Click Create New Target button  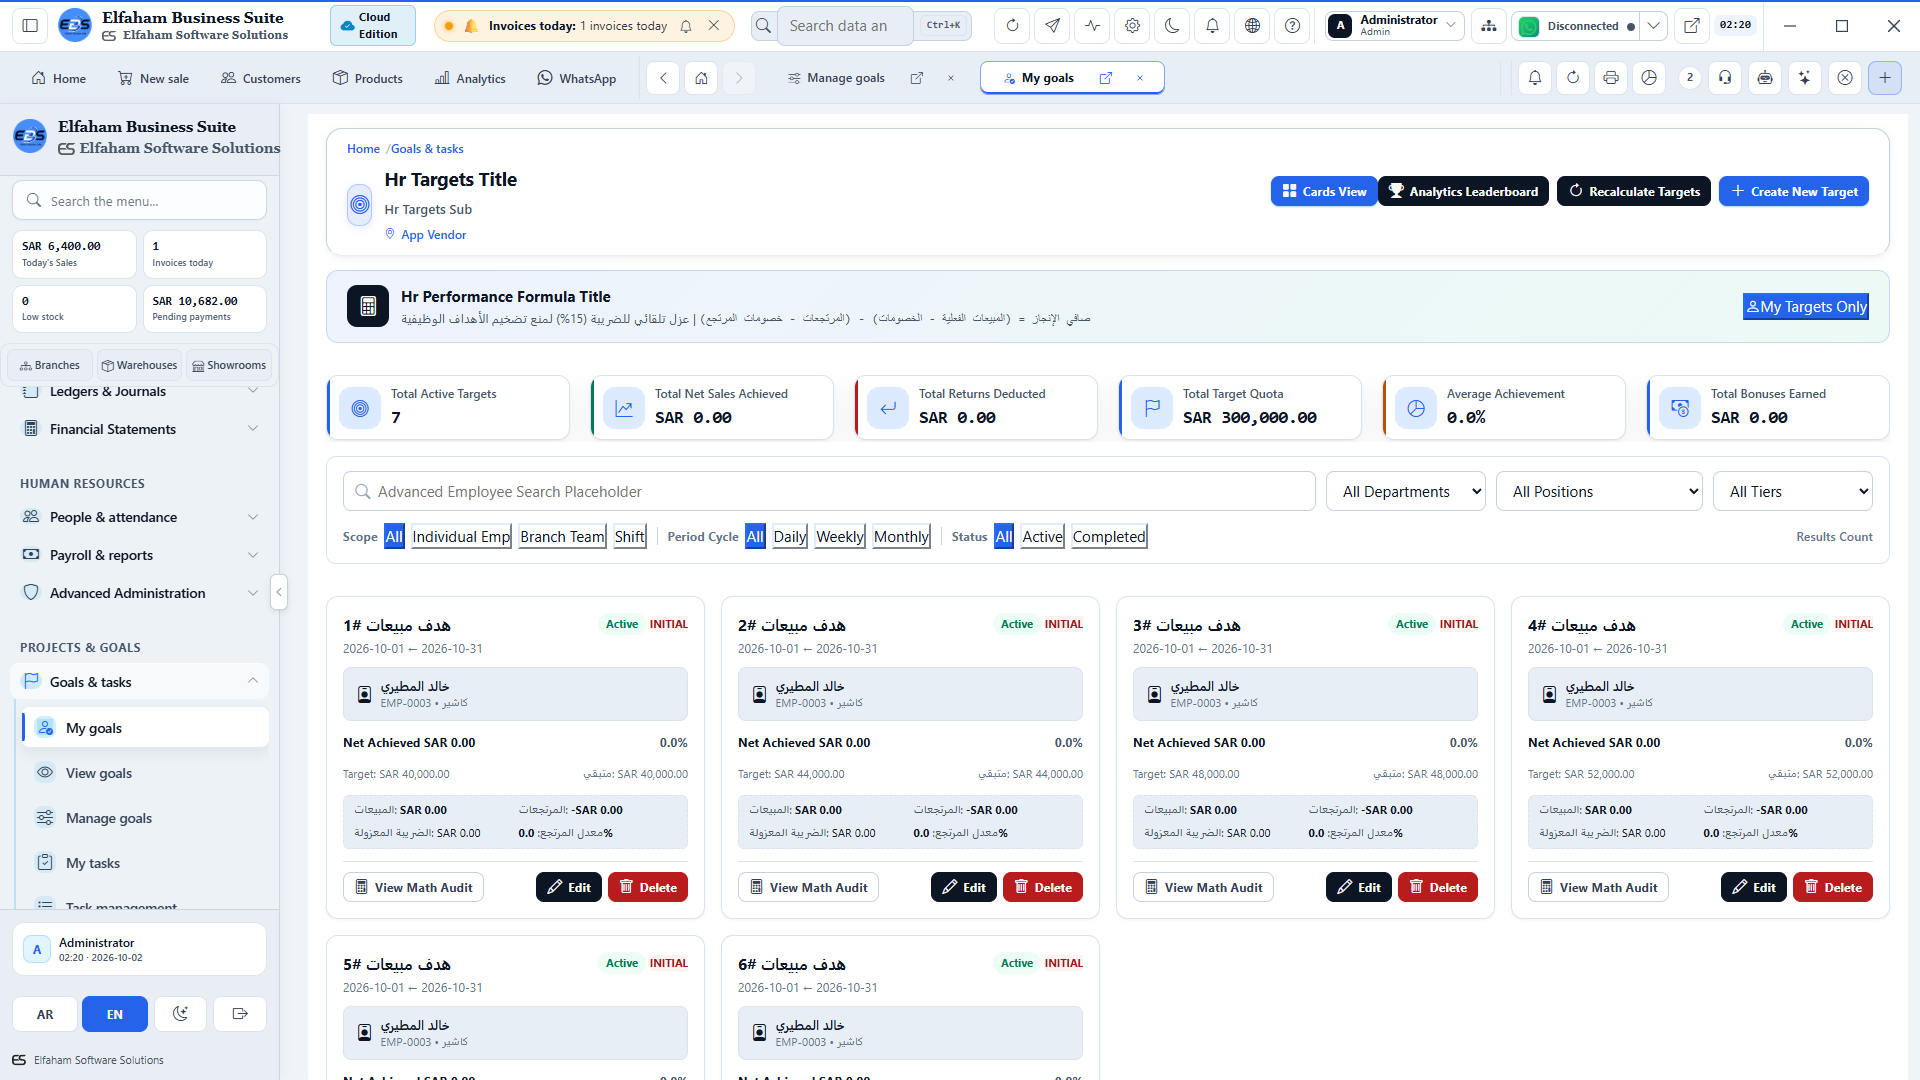tap(1794, 191)
